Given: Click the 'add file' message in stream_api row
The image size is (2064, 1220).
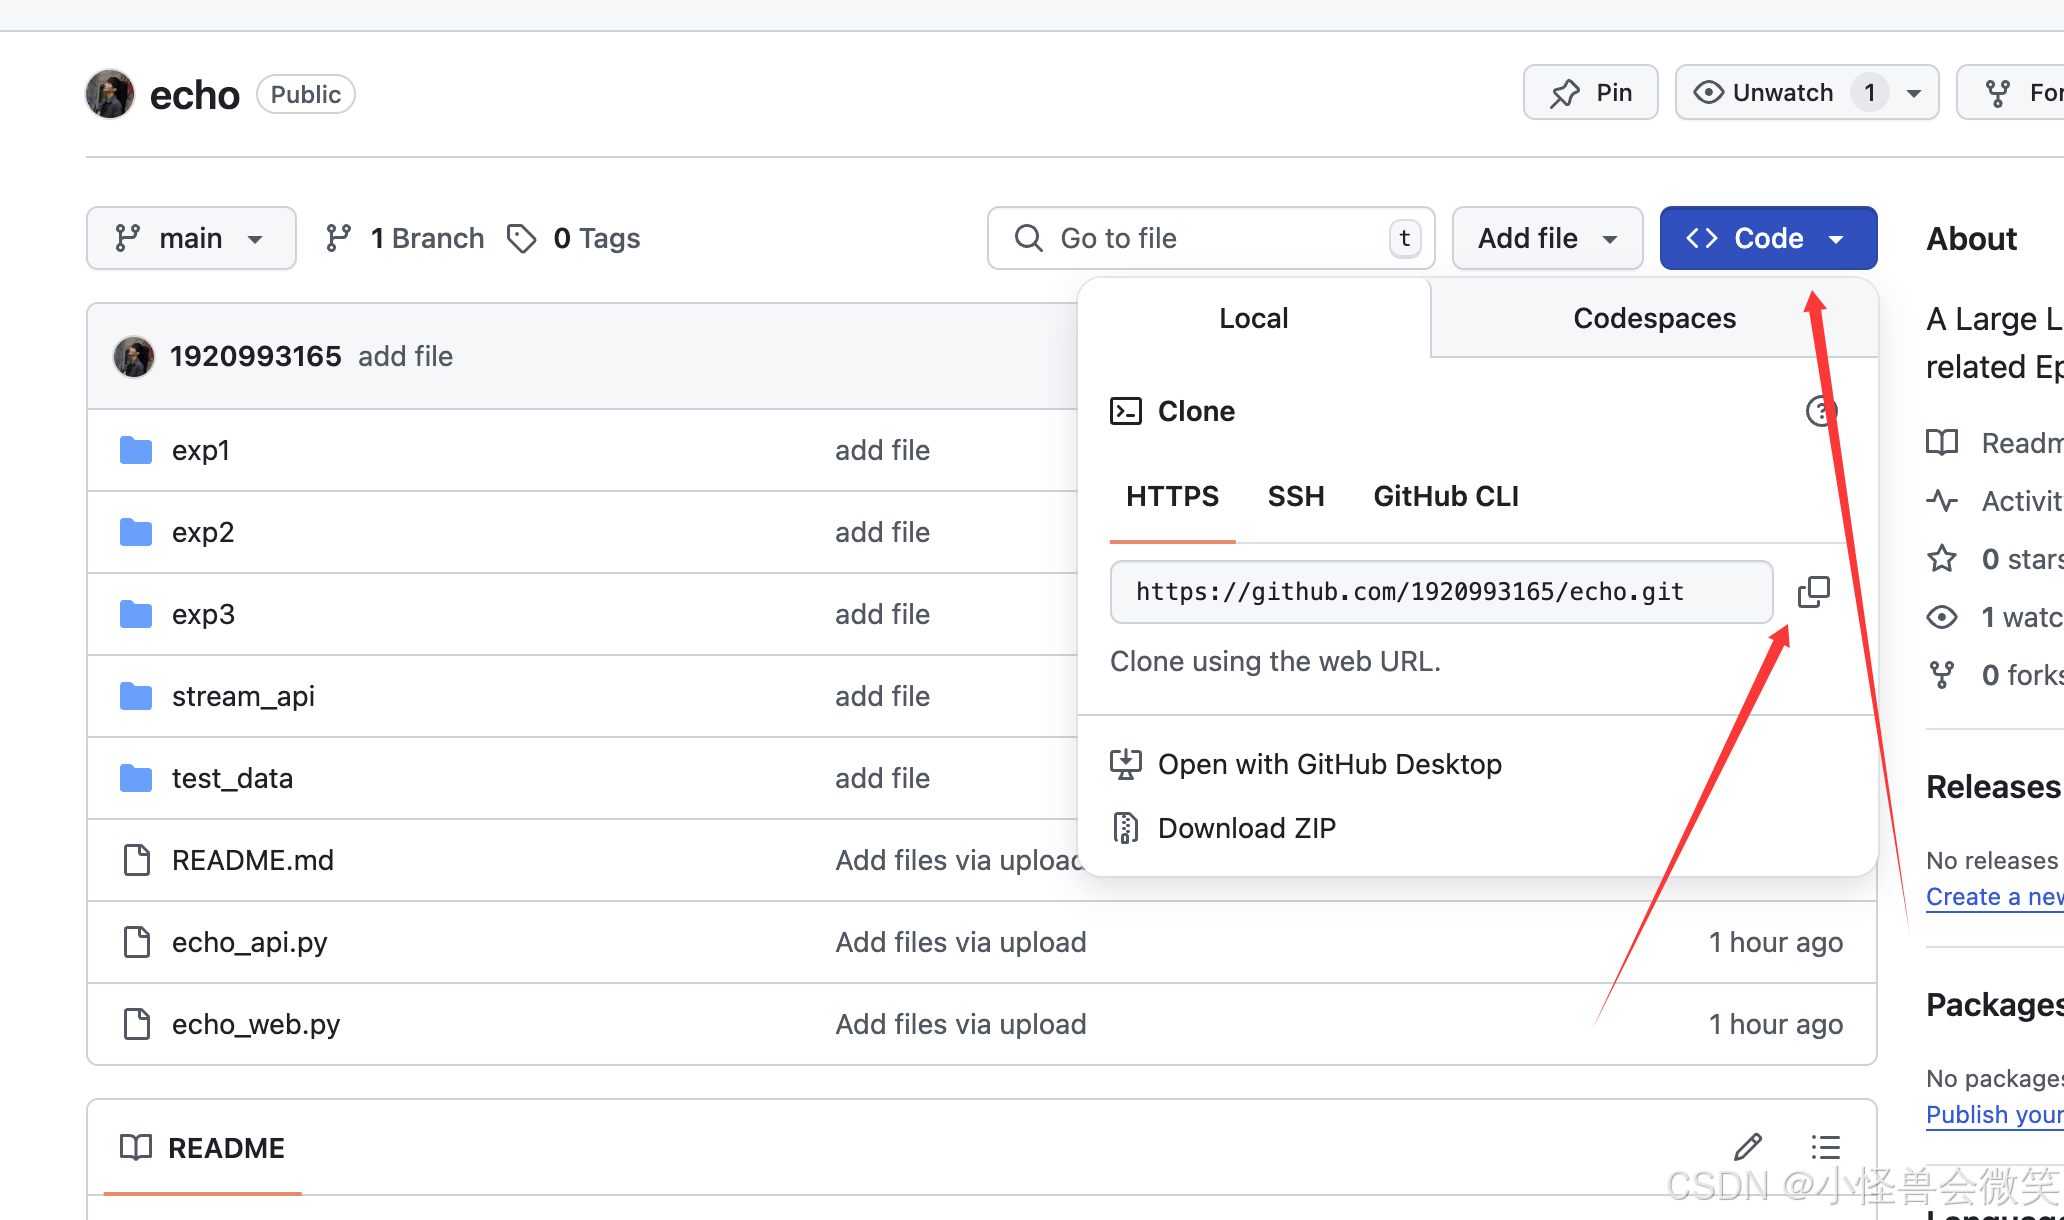Looking at the screenshot, I should tap(882, 697).
